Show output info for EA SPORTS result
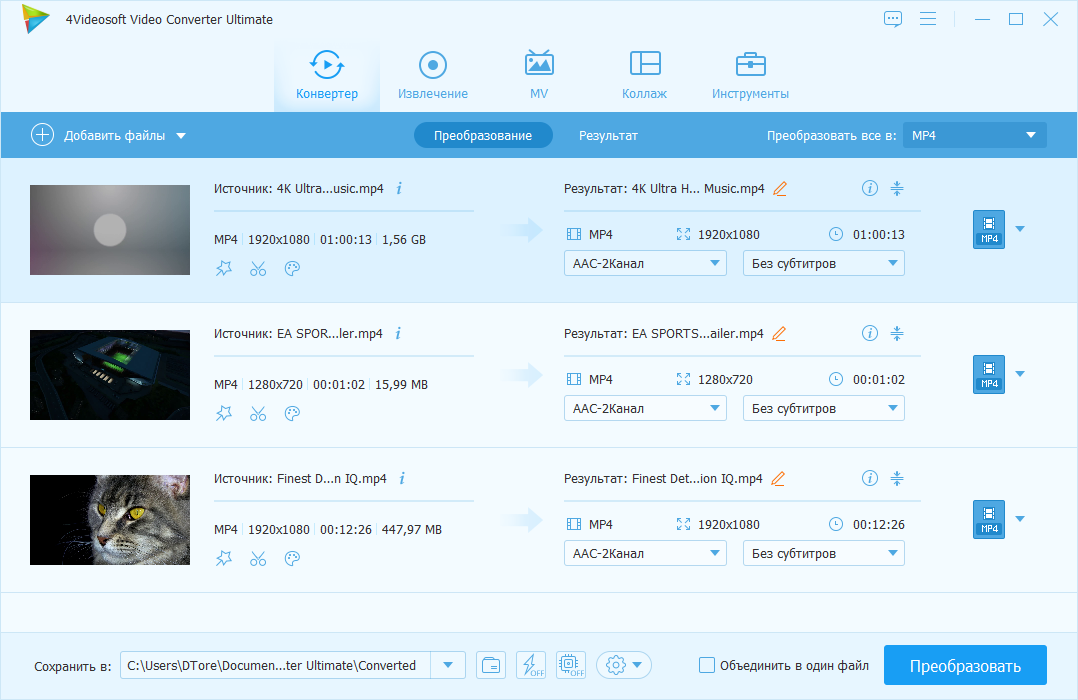Viewport: 1078px width, 700px height. [x=870, y=333]
